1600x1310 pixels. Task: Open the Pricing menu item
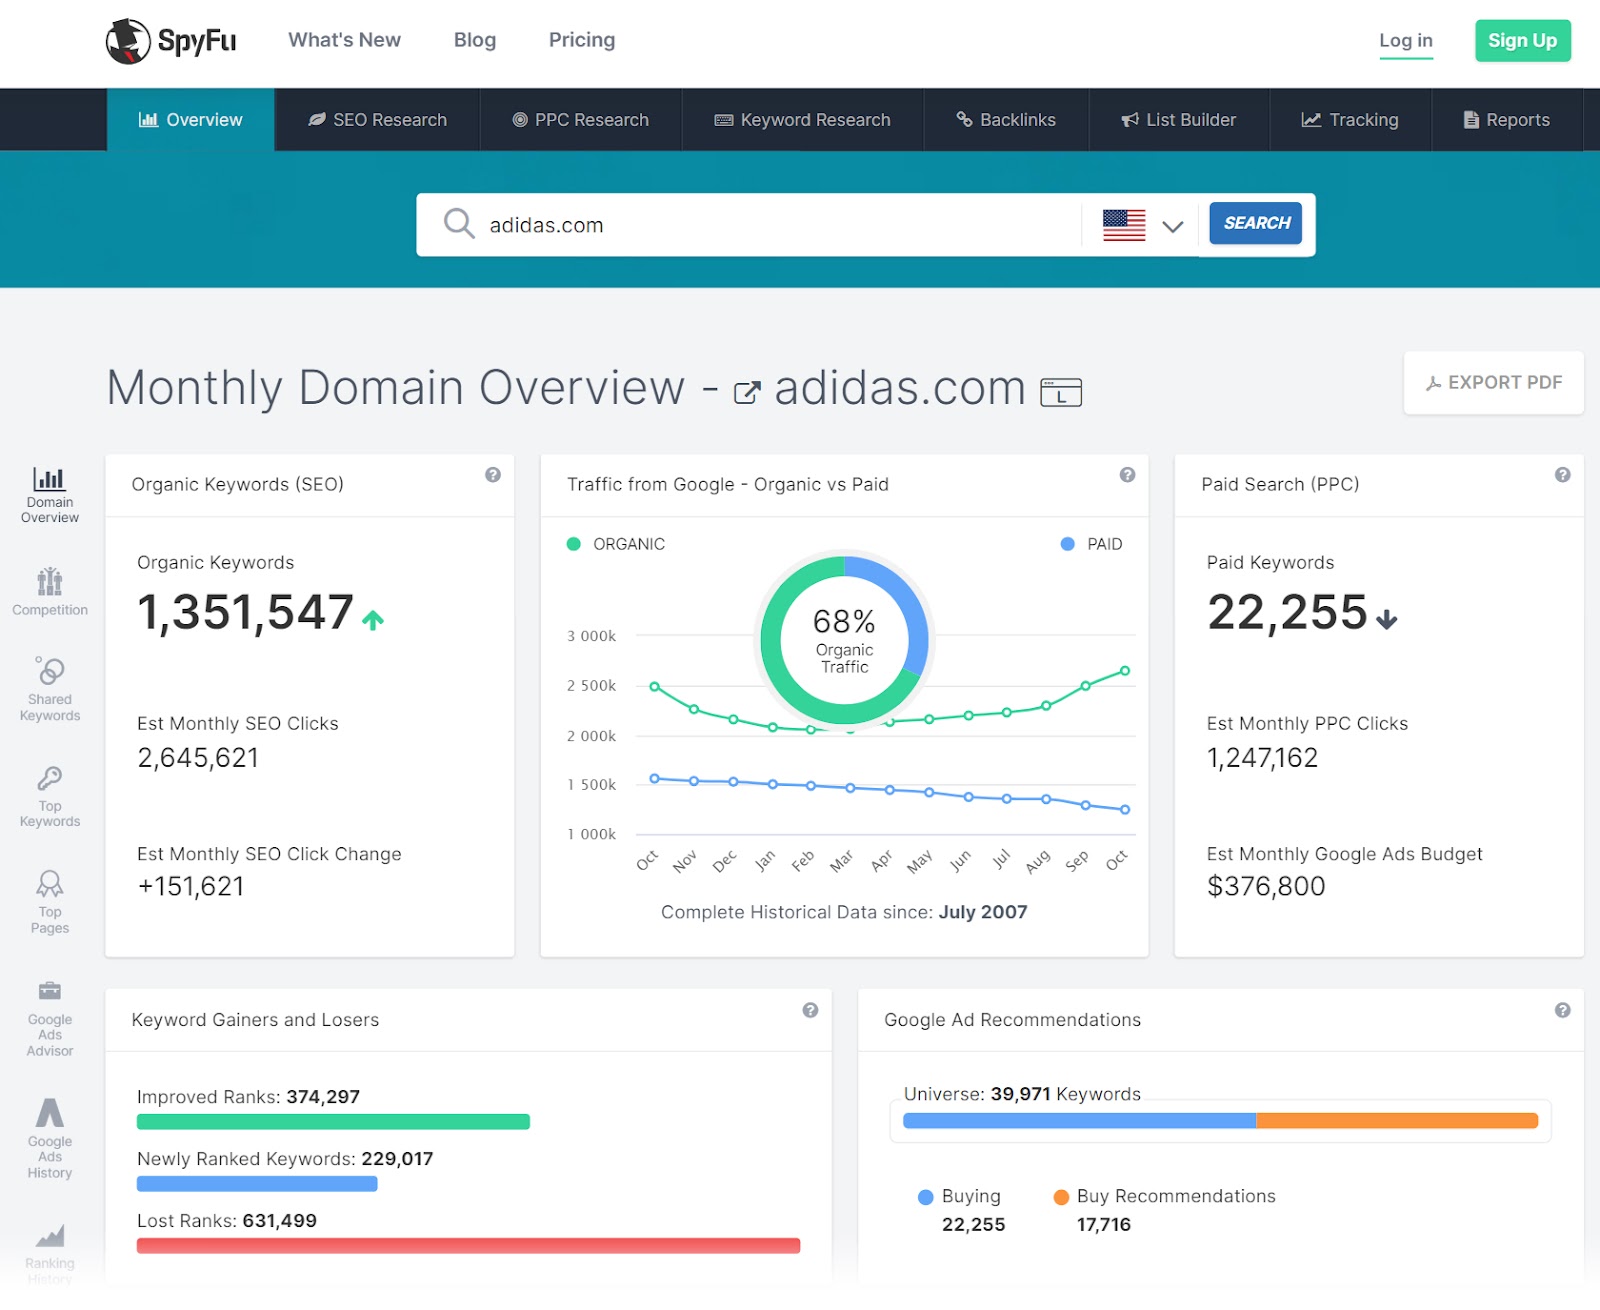[x=581, y=40]
